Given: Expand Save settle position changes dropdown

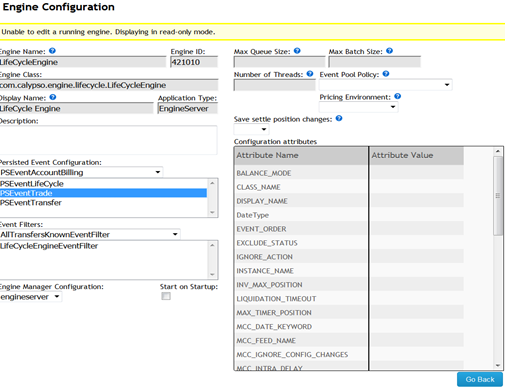Looking at the screenshot, I should coord(251,129).
